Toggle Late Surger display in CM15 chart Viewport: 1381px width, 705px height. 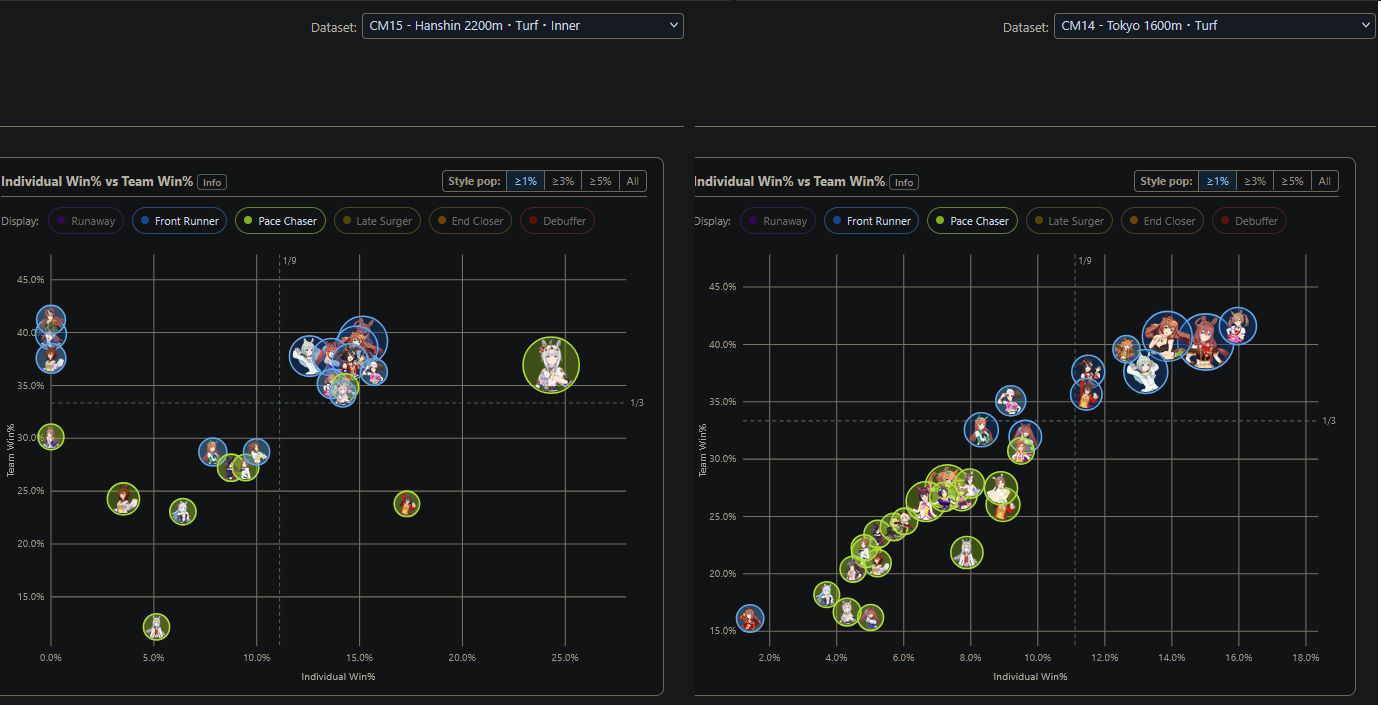tap(377, 221)
